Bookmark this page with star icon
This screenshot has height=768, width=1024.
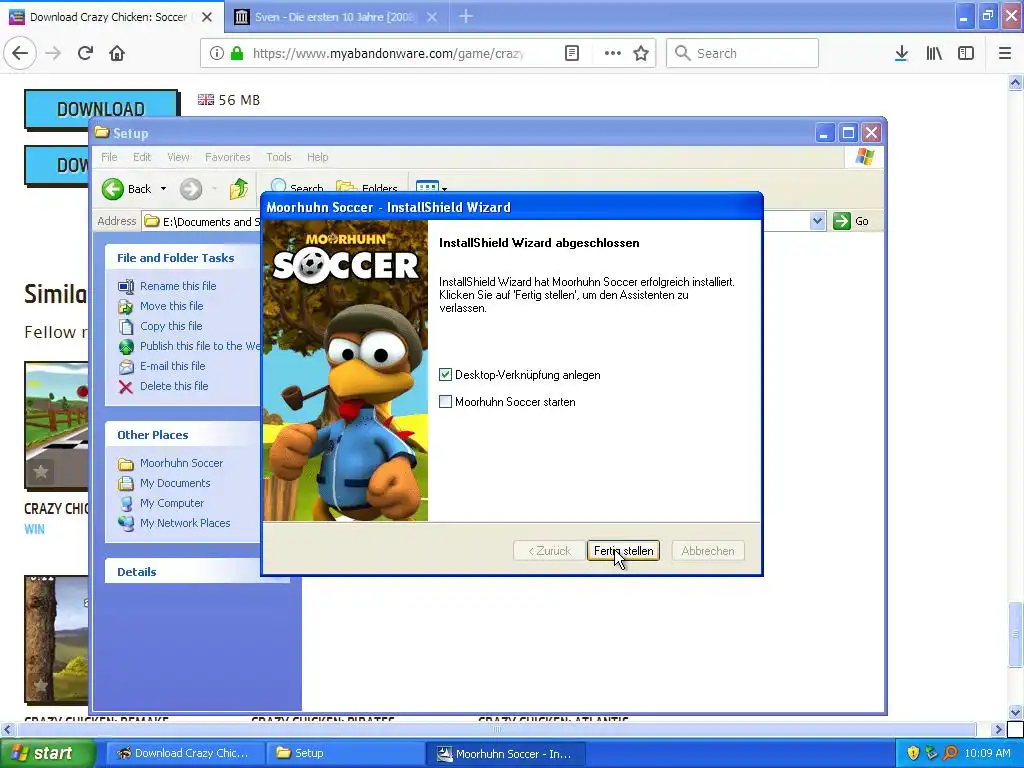pos(641,53)
